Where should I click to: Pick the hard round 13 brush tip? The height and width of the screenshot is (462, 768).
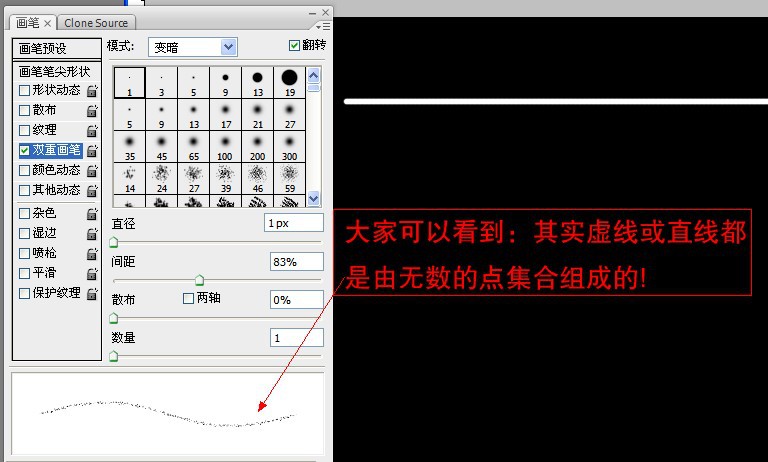click(258, 83)
